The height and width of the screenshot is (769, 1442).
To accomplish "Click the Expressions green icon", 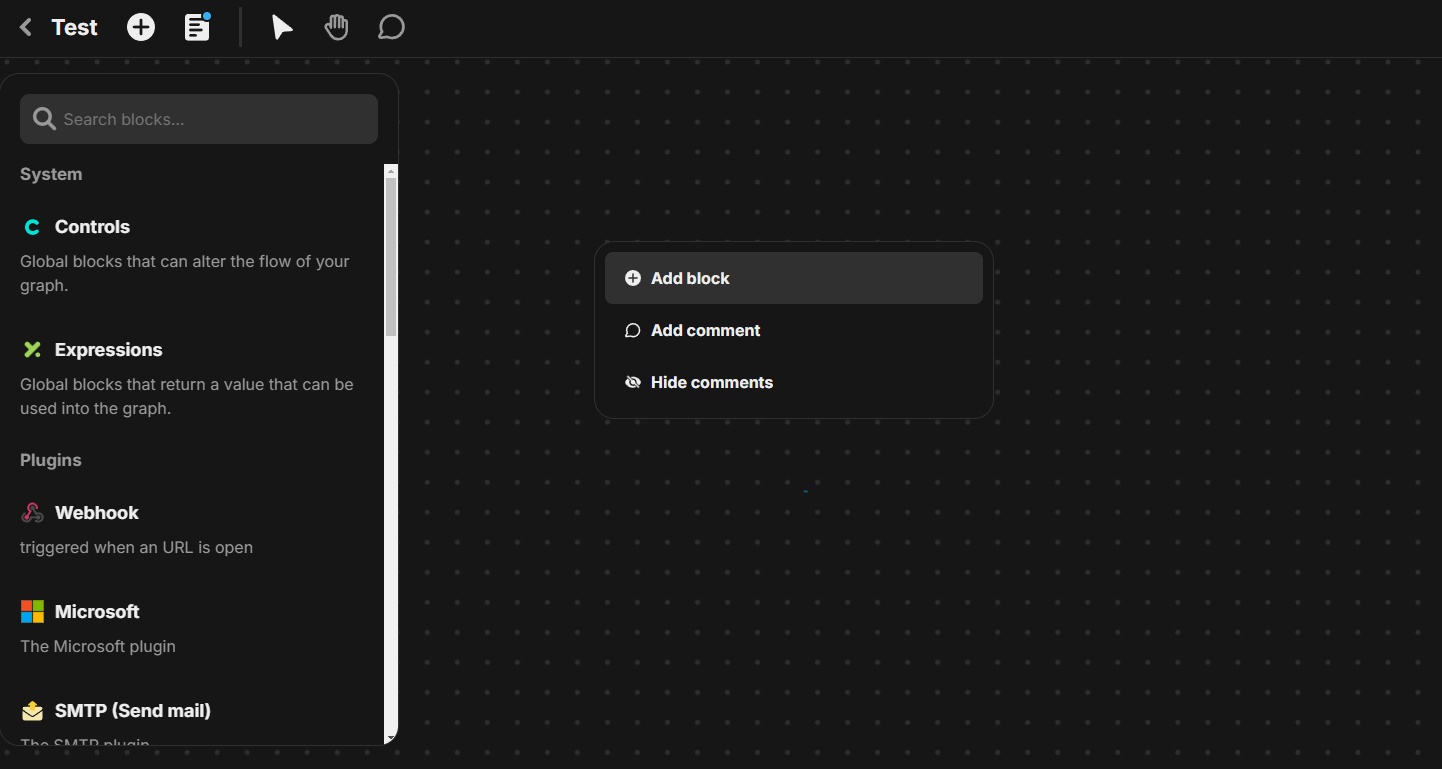I will click(32, 350).
